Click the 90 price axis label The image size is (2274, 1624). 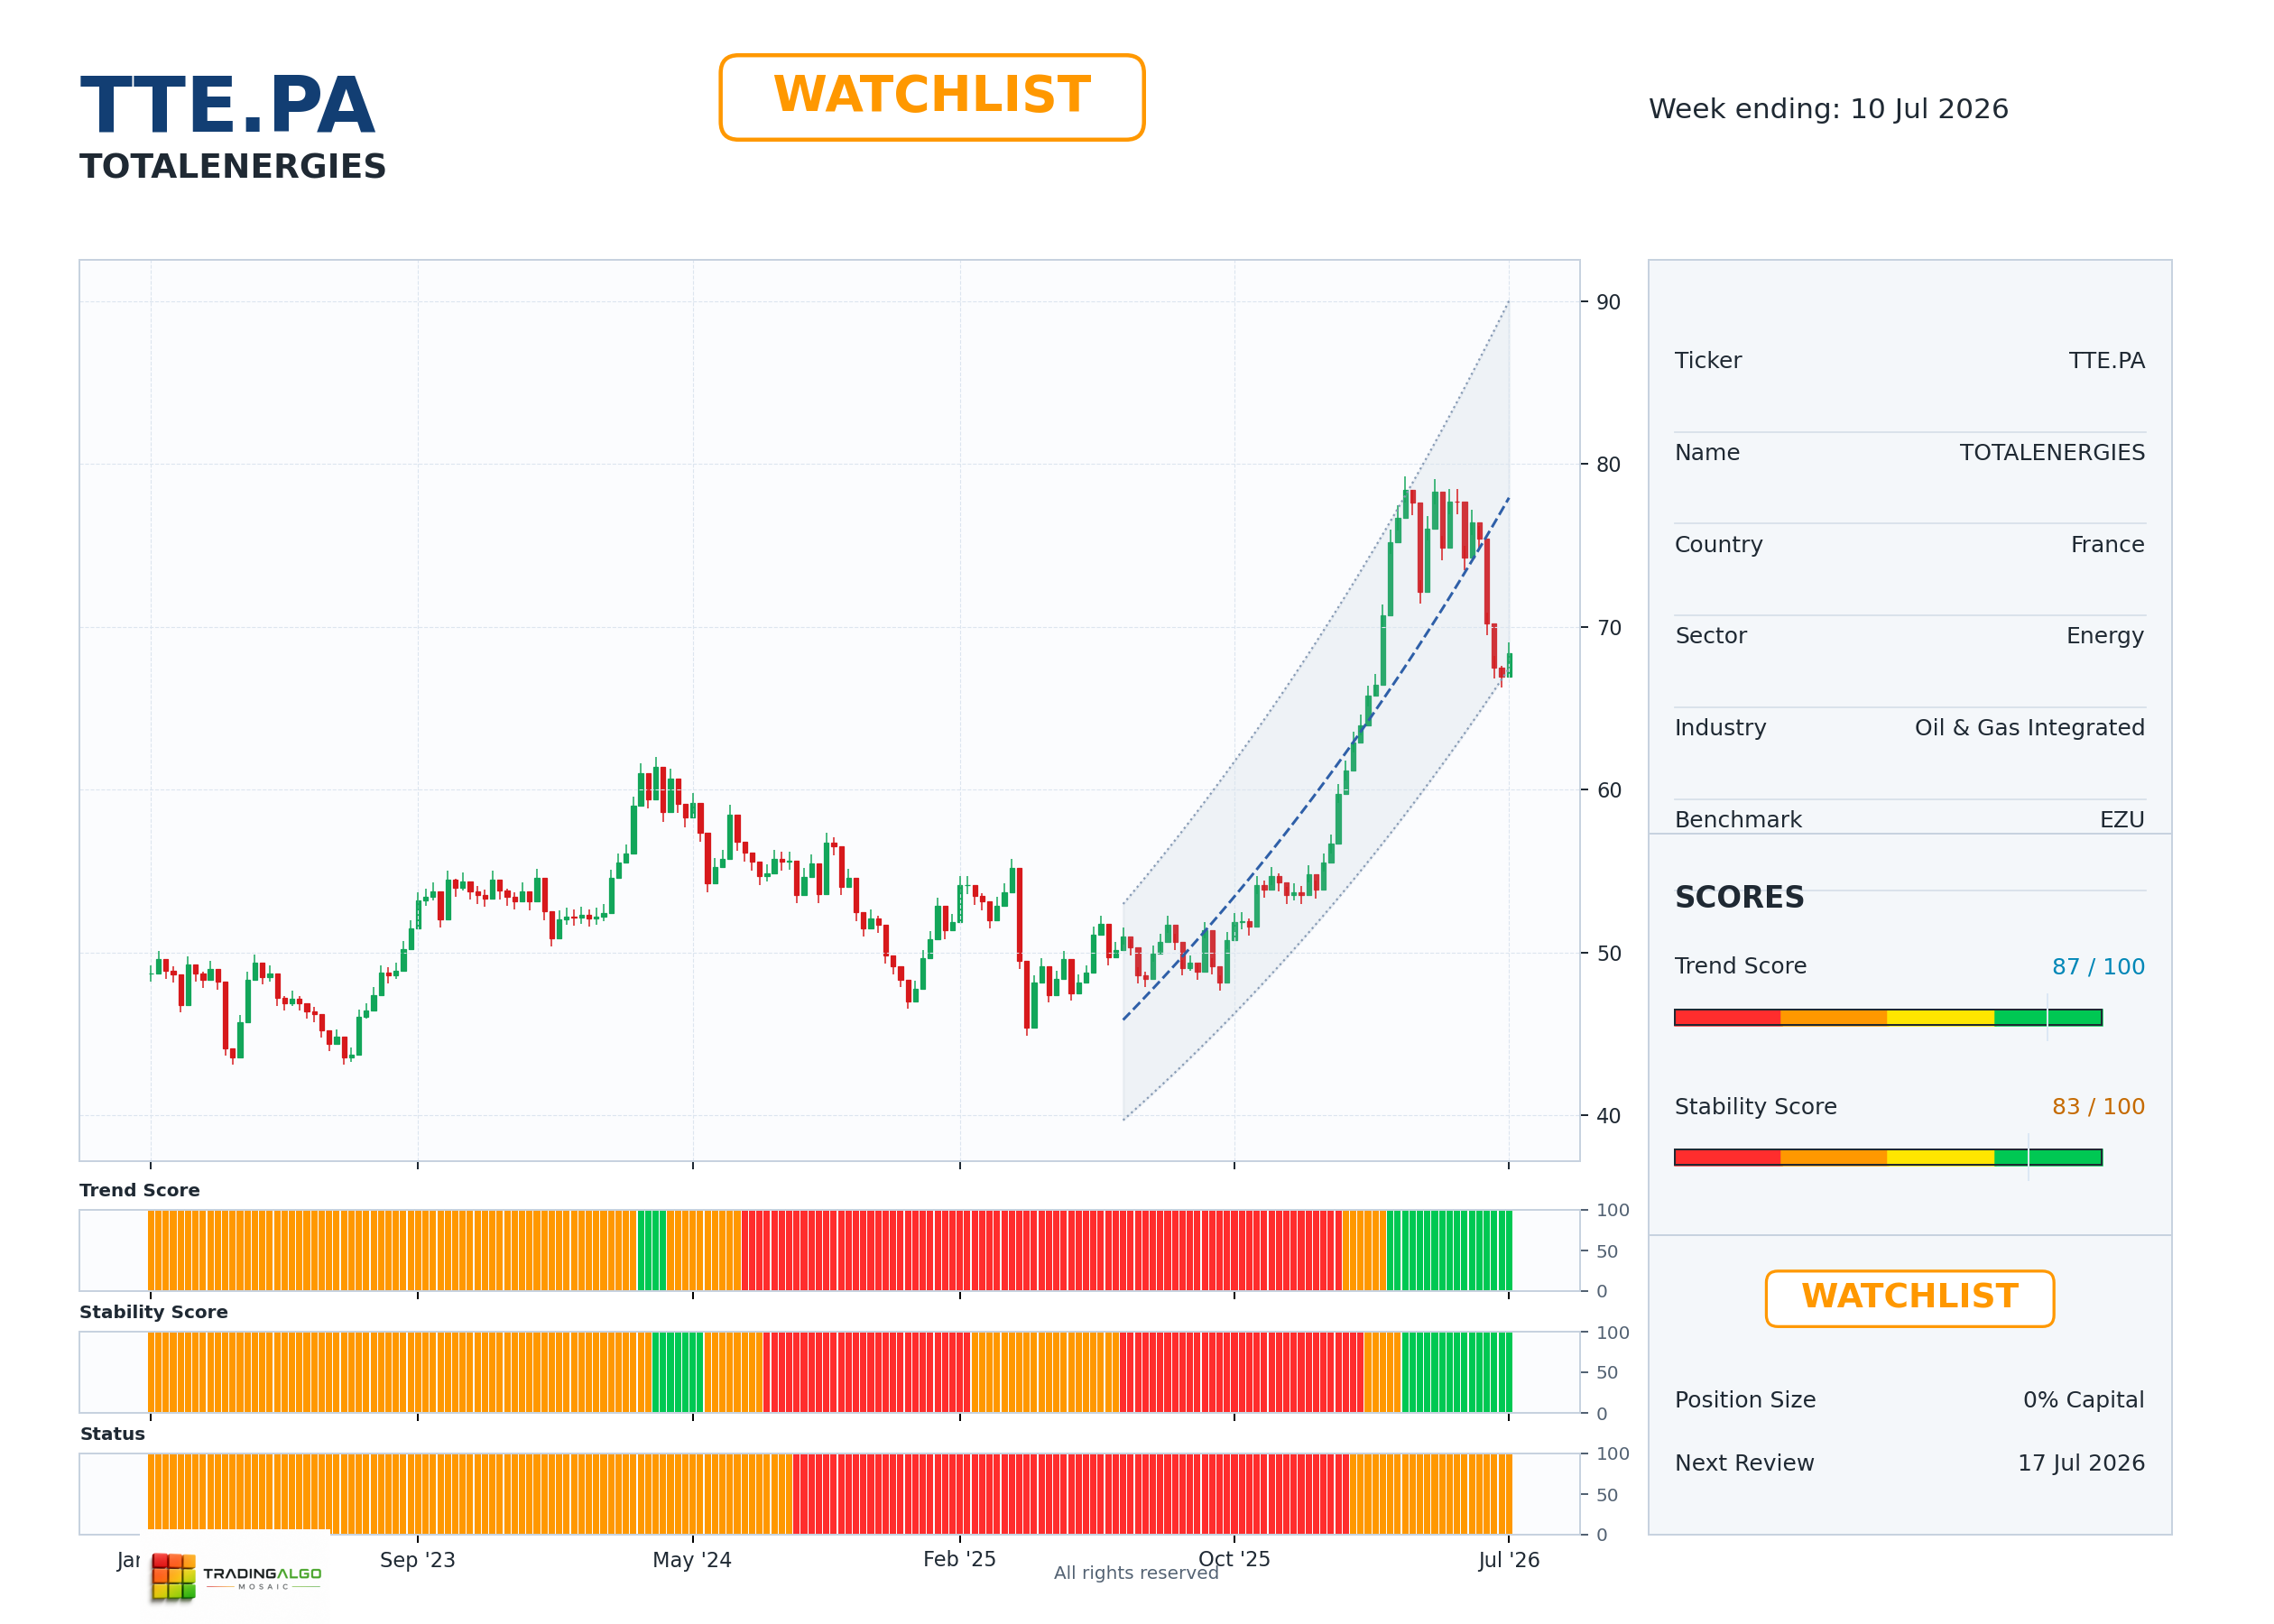[x=1608, y=302]
